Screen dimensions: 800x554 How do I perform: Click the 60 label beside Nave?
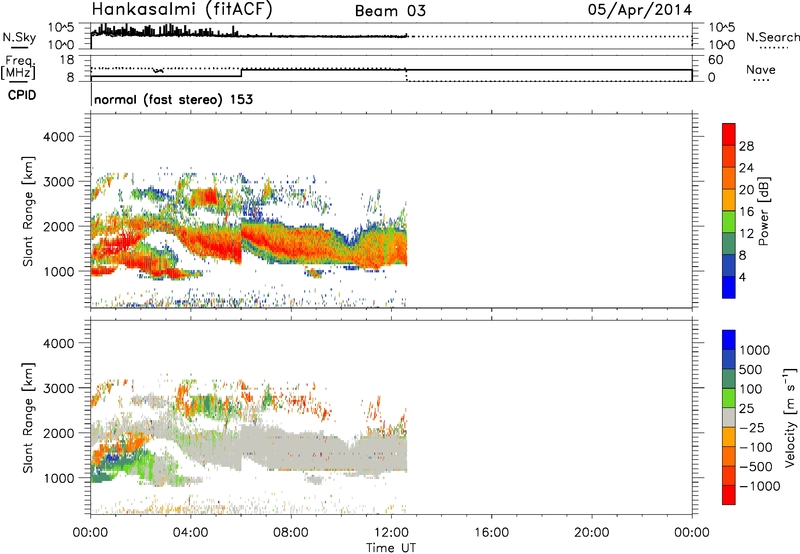[x=716, y=60]
